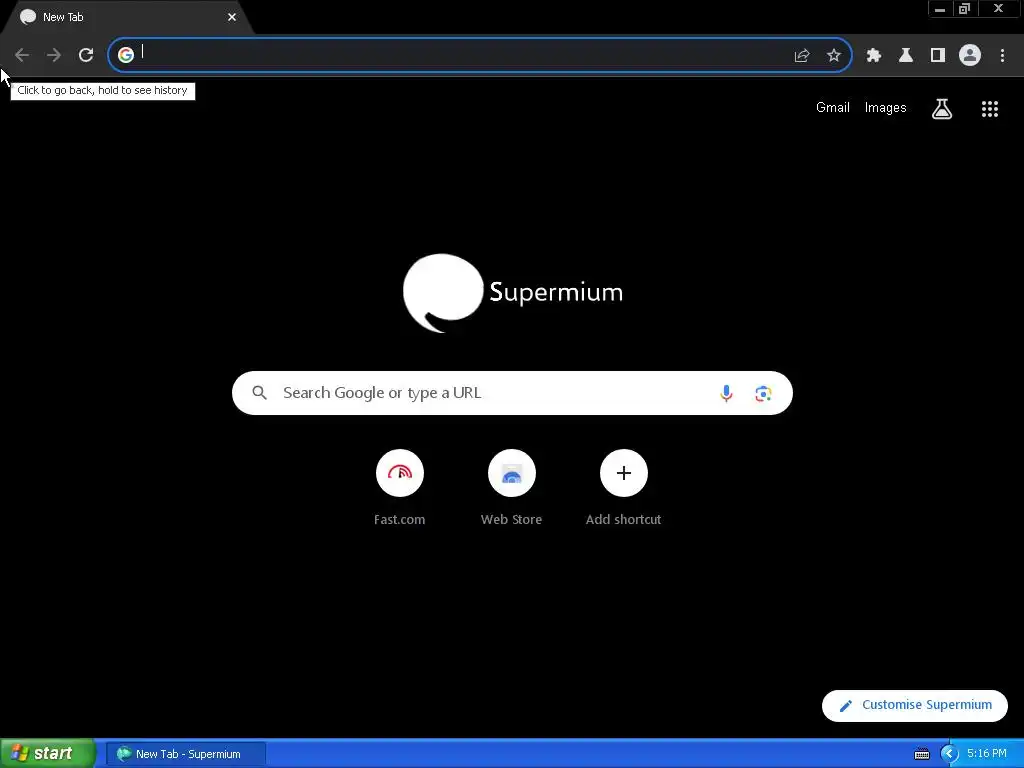Open the toolbar flask experiments icon

906,56
